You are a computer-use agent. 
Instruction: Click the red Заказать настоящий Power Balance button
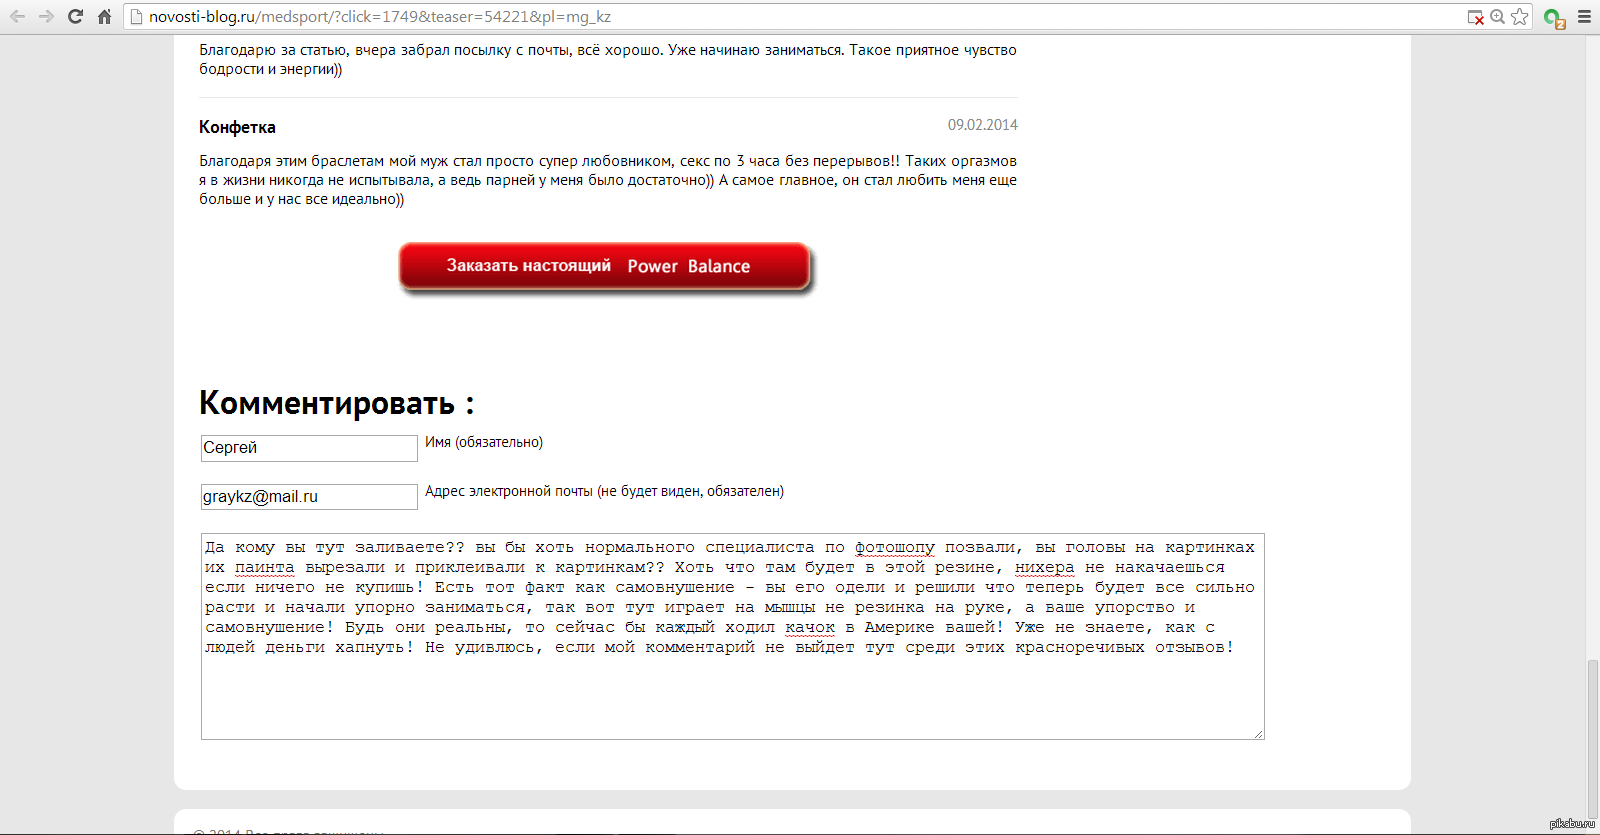coord(605,266)
